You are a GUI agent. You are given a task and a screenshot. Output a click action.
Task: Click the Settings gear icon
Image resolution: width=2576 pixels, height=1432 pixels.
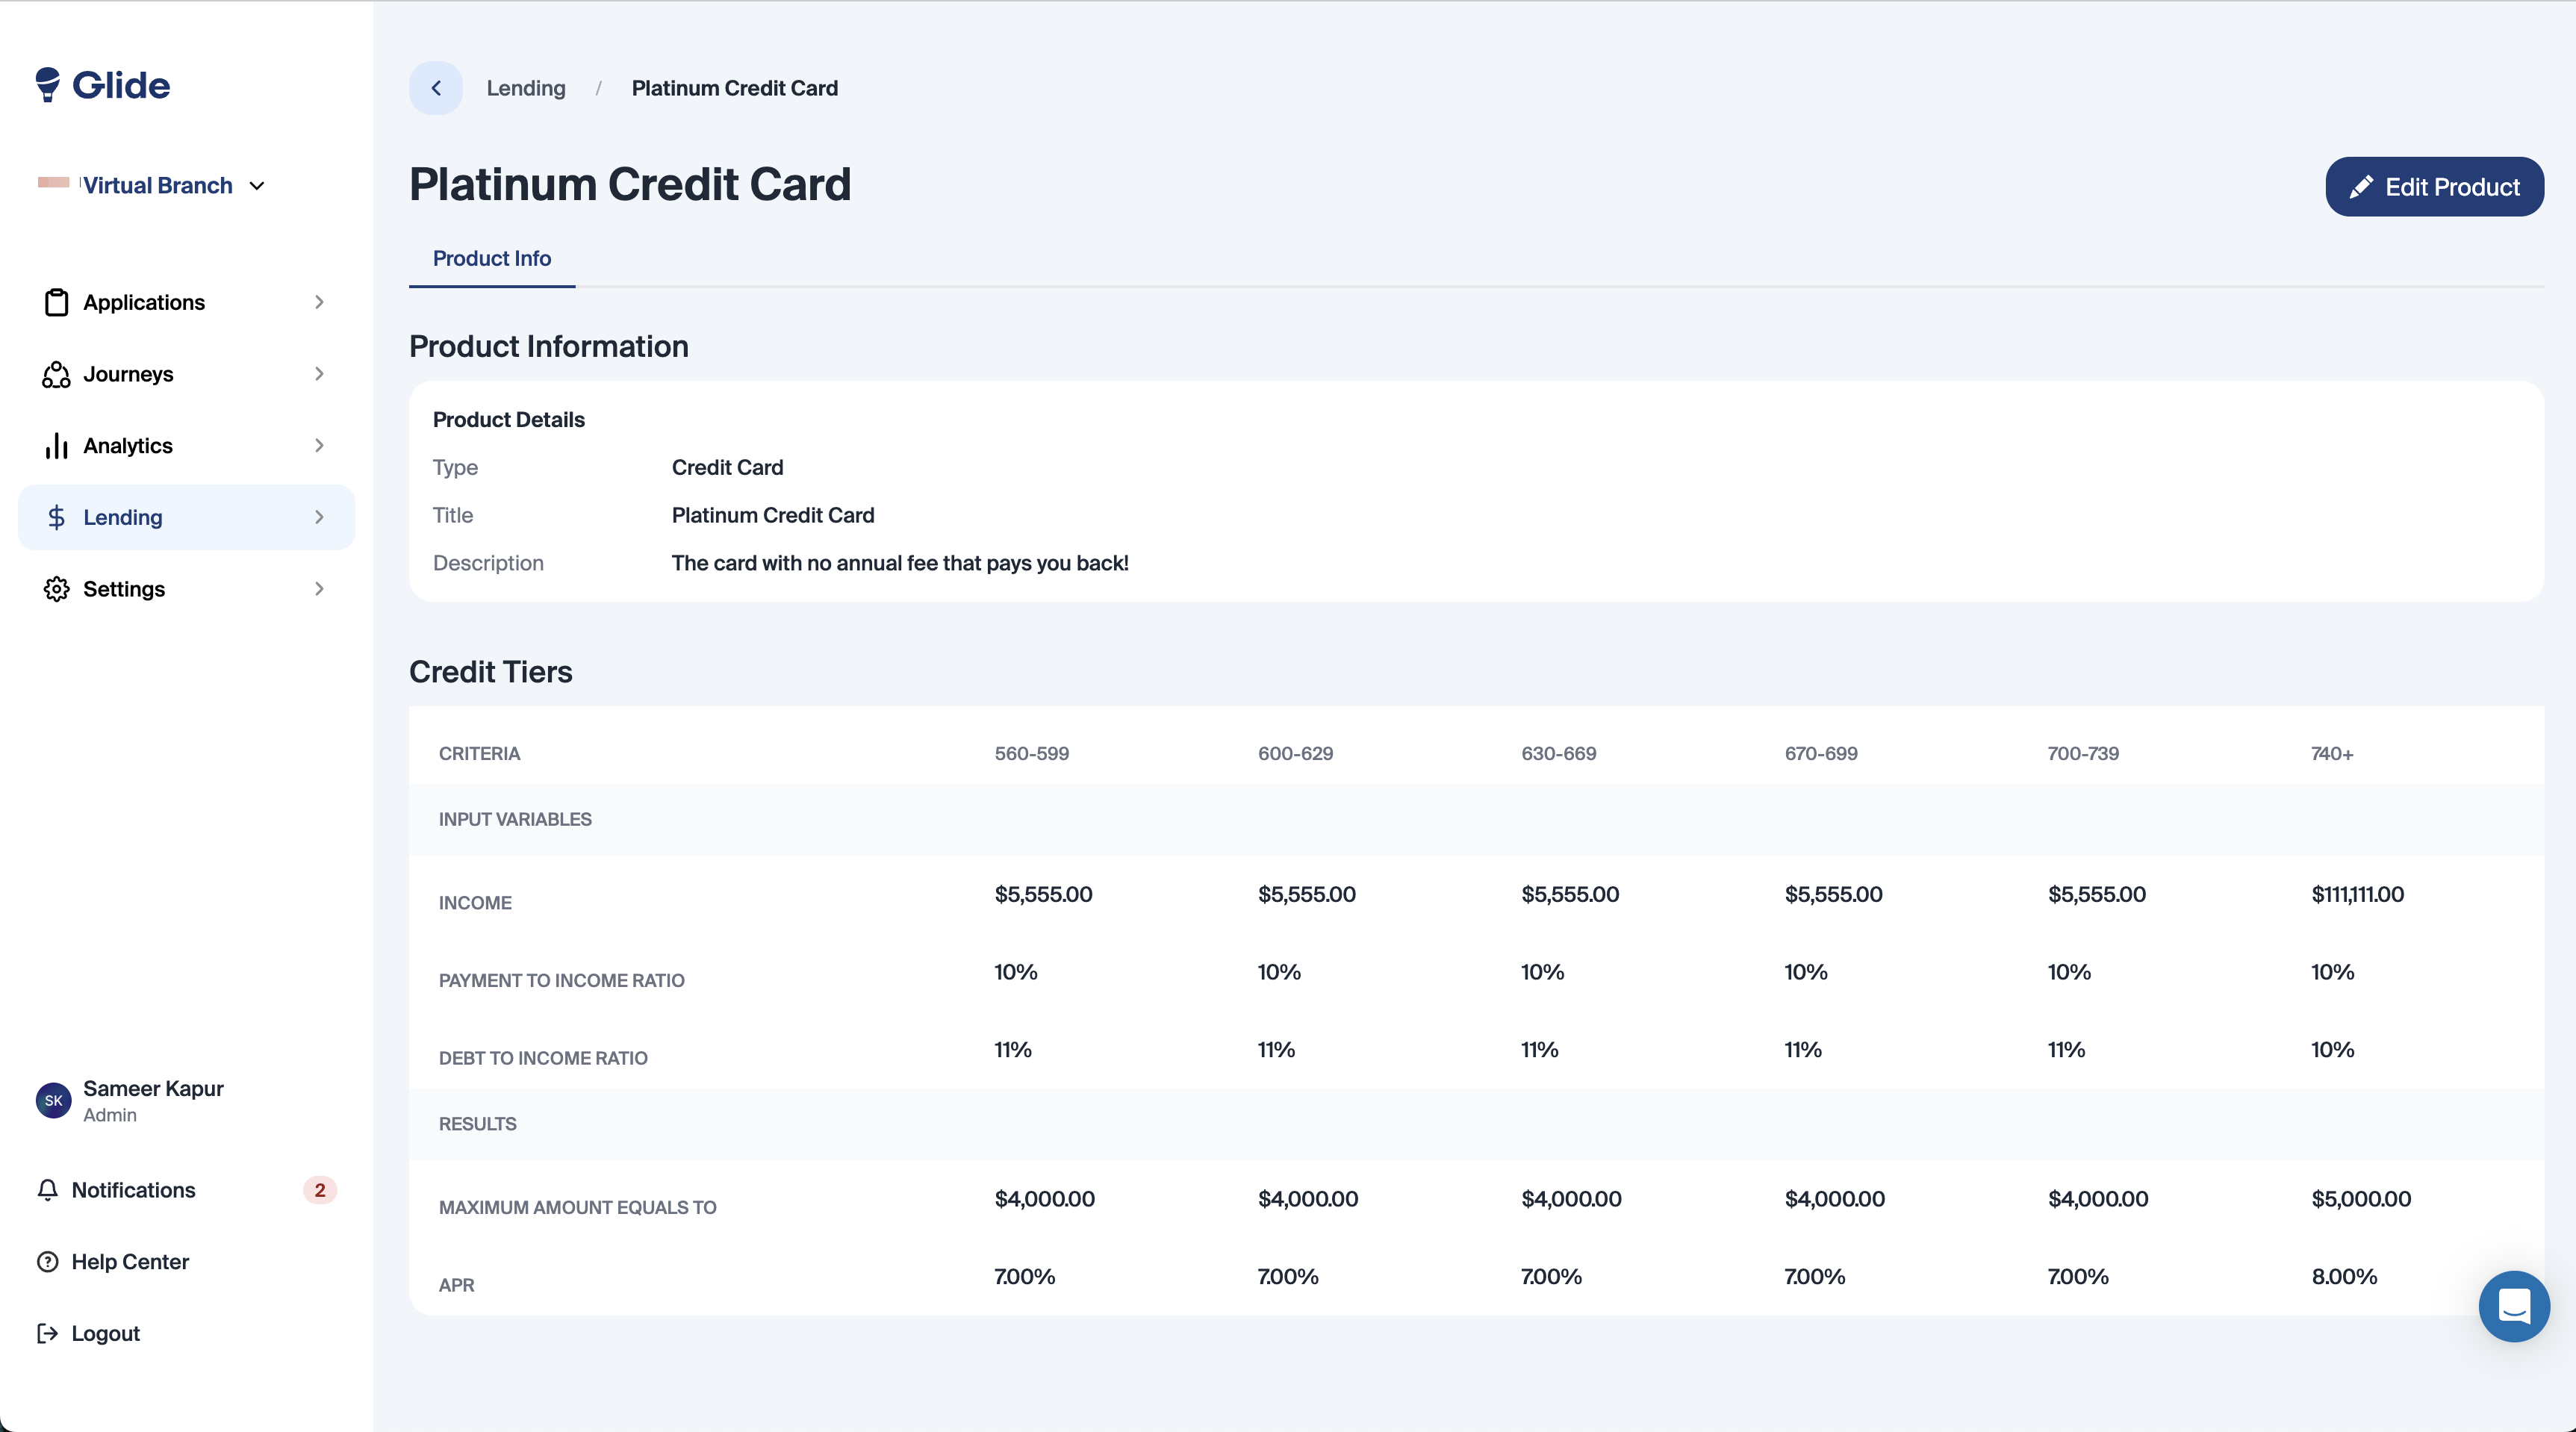(x=56, y=589)
